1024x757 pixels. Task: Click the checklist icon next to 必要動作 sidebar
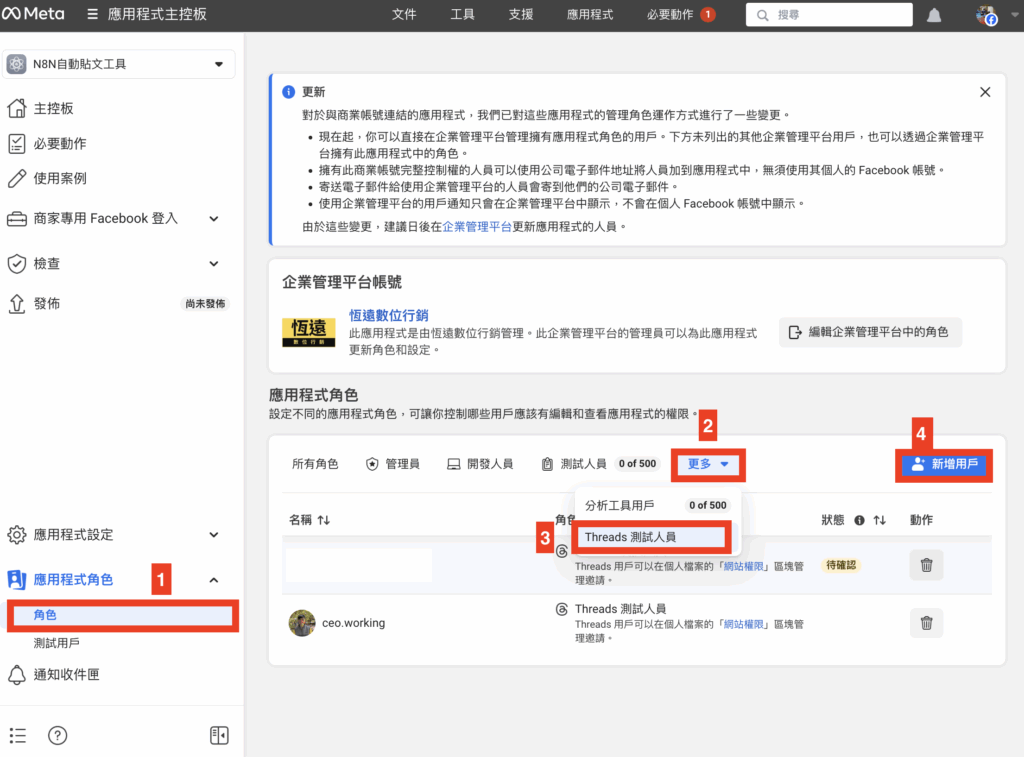coord(16,144)
